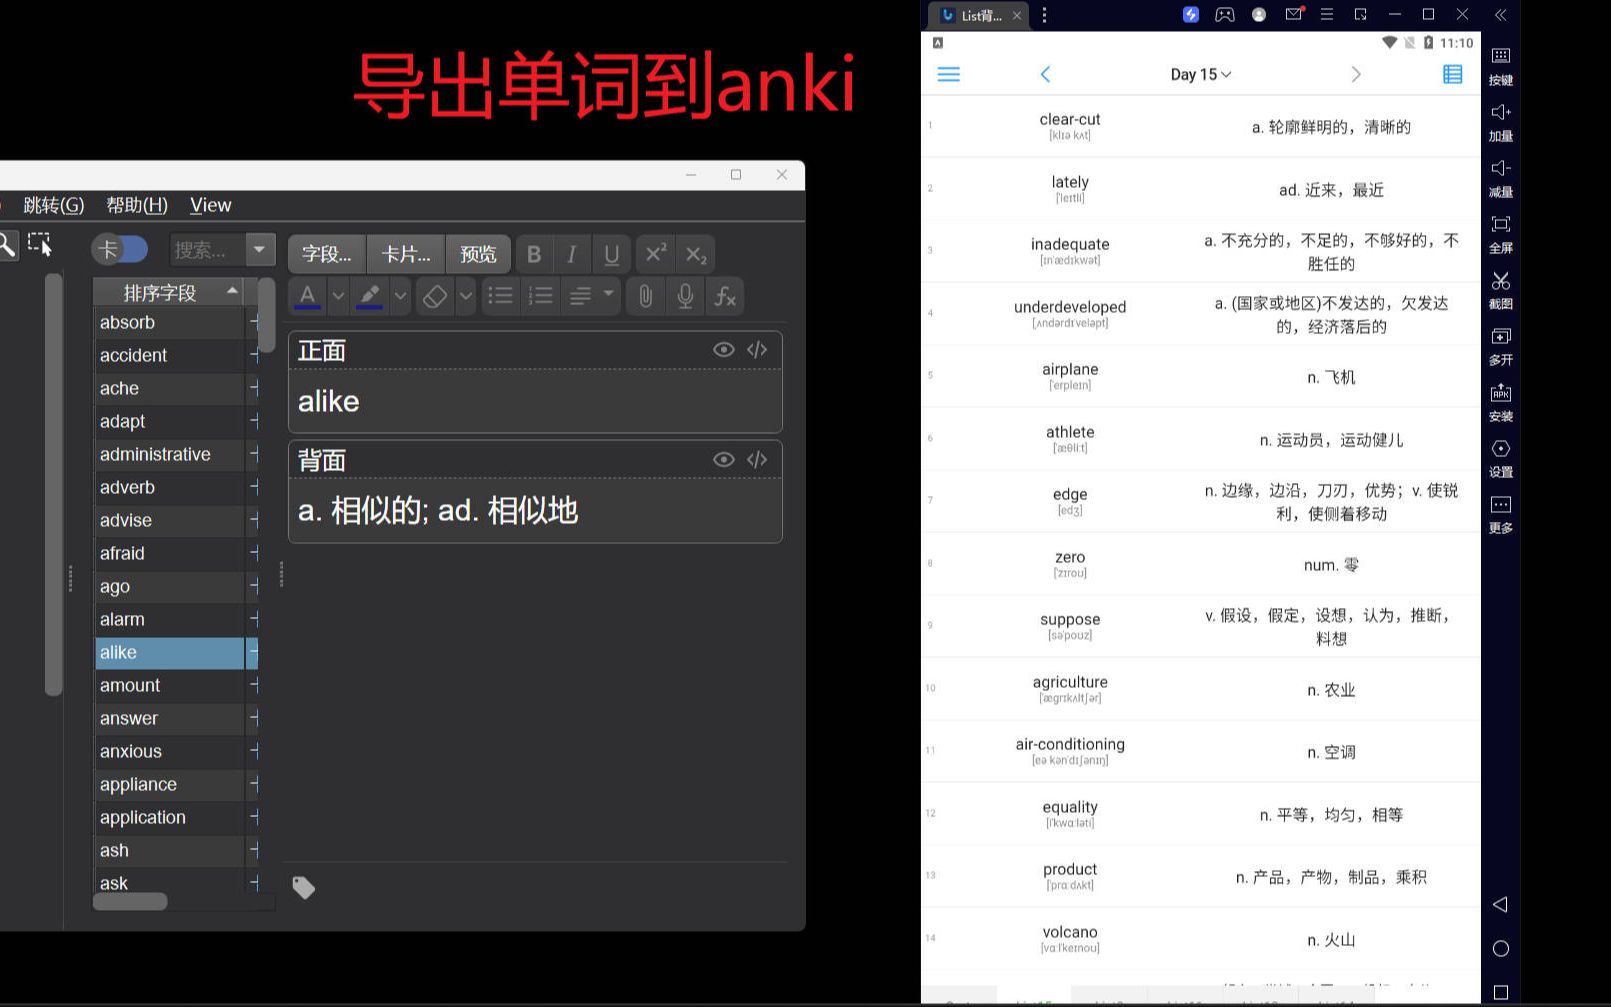Click the Android home circle button
Image resolution: width=1611 pixels, height=1007 pixels.
(x=1500, y=948)
